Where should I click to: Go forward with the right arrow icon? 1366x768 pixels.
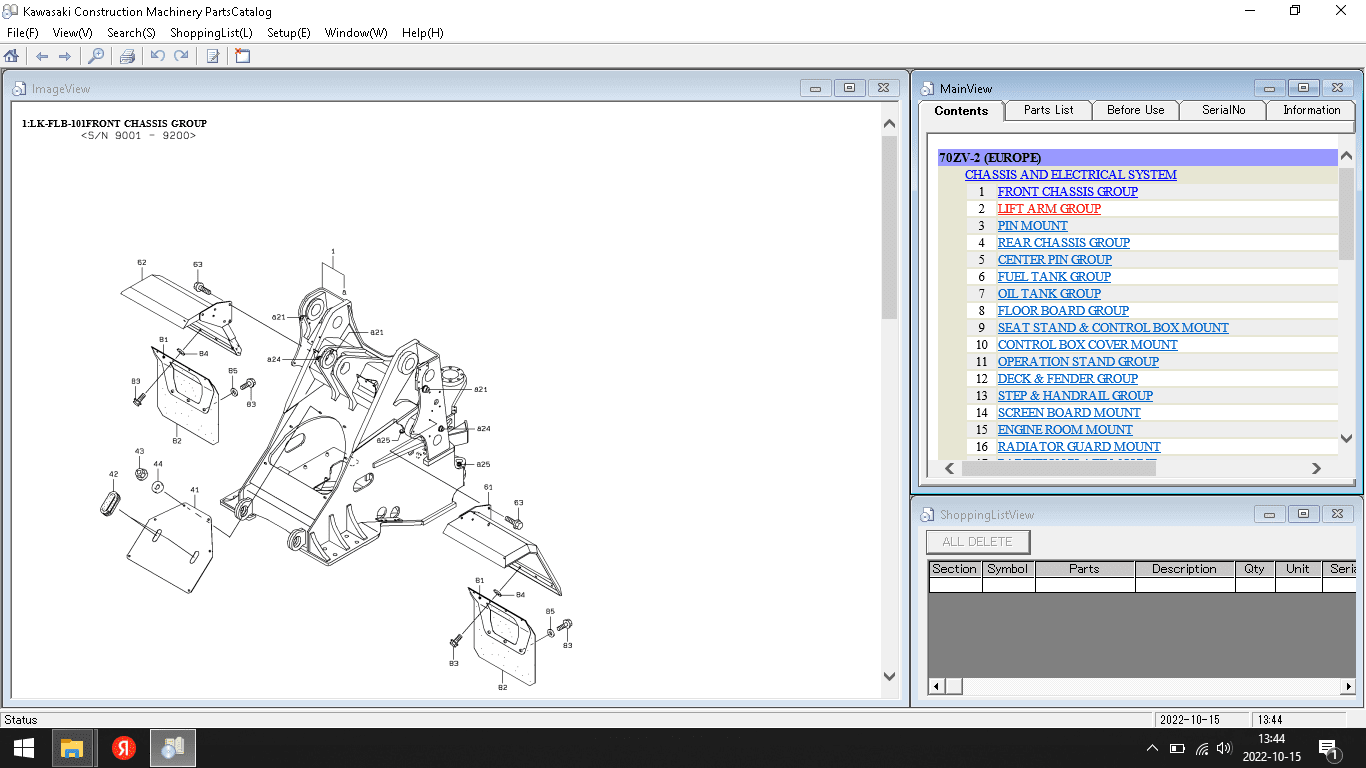click(x=65, y=56)
